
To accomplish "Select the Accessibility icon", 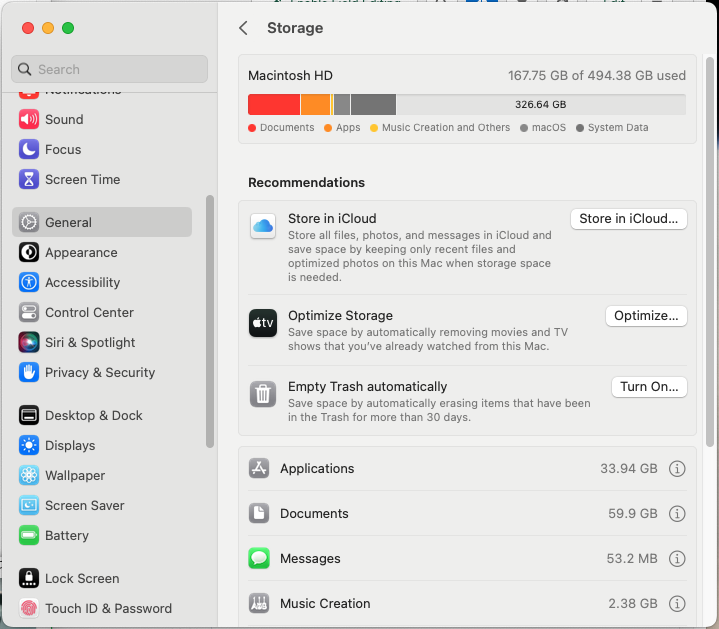I will [x=28, y=282].
